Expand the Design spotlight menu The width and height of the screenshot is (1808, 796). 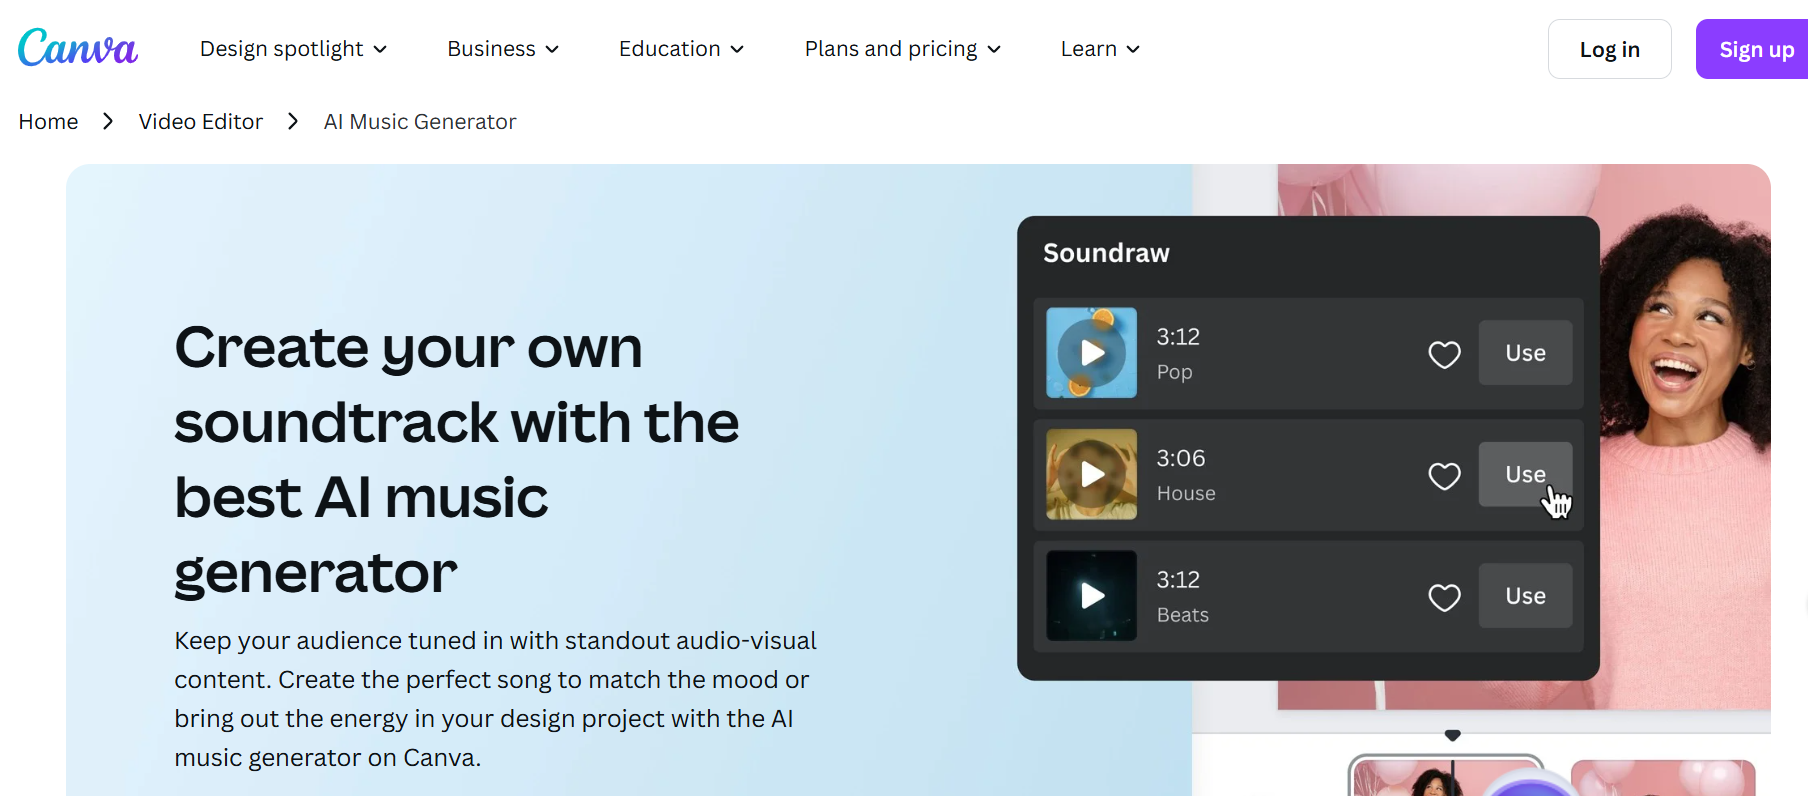[x=293, y=49]
